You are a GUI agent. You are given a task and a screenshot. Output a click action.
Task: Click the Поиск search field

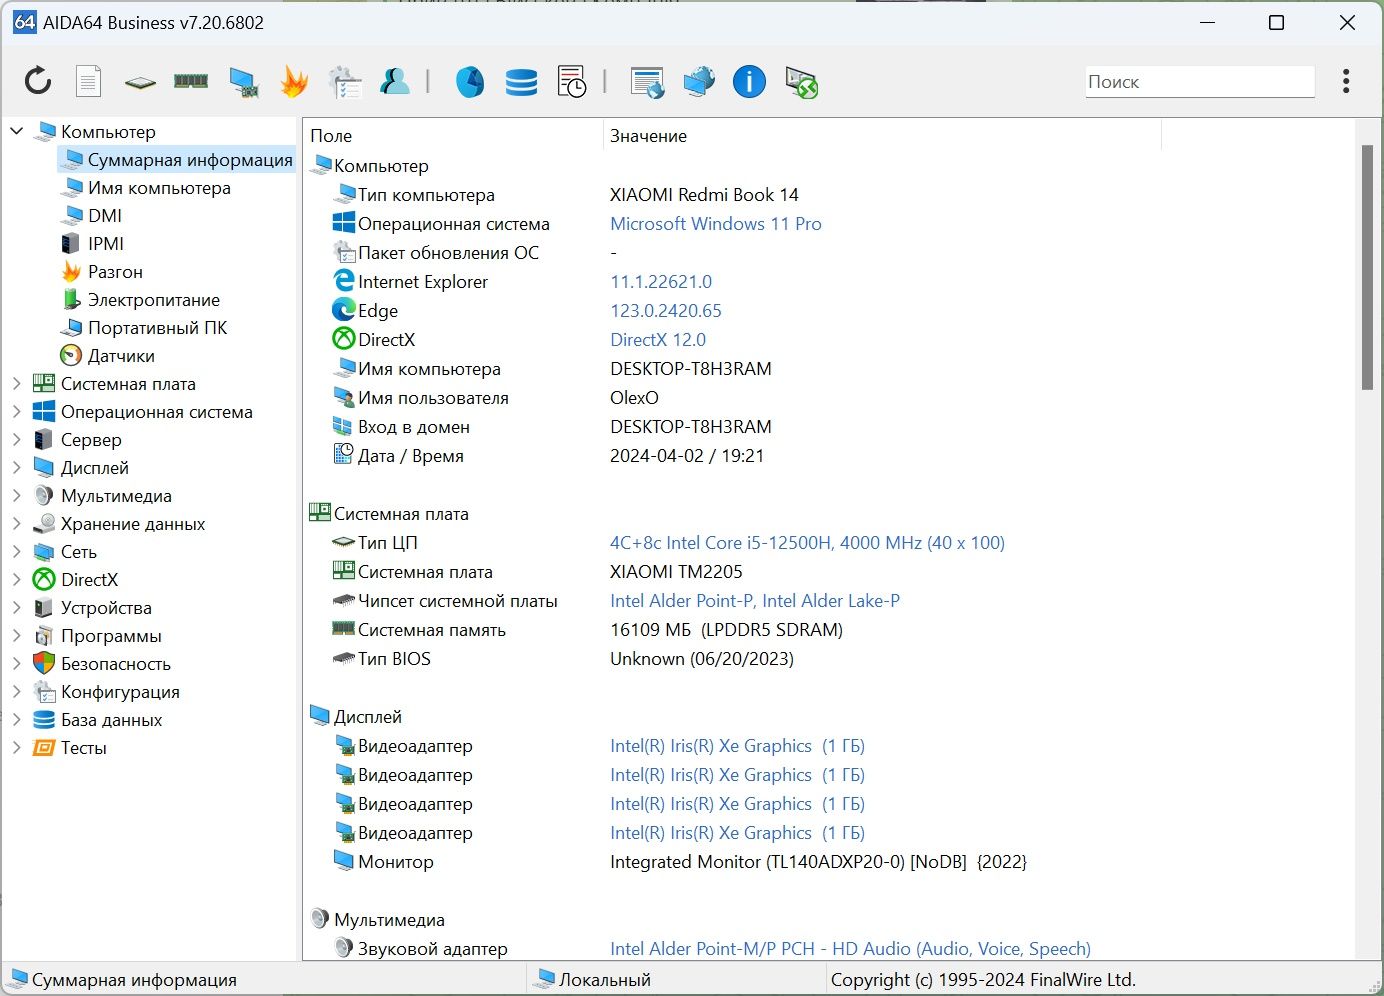(1200, 82)
